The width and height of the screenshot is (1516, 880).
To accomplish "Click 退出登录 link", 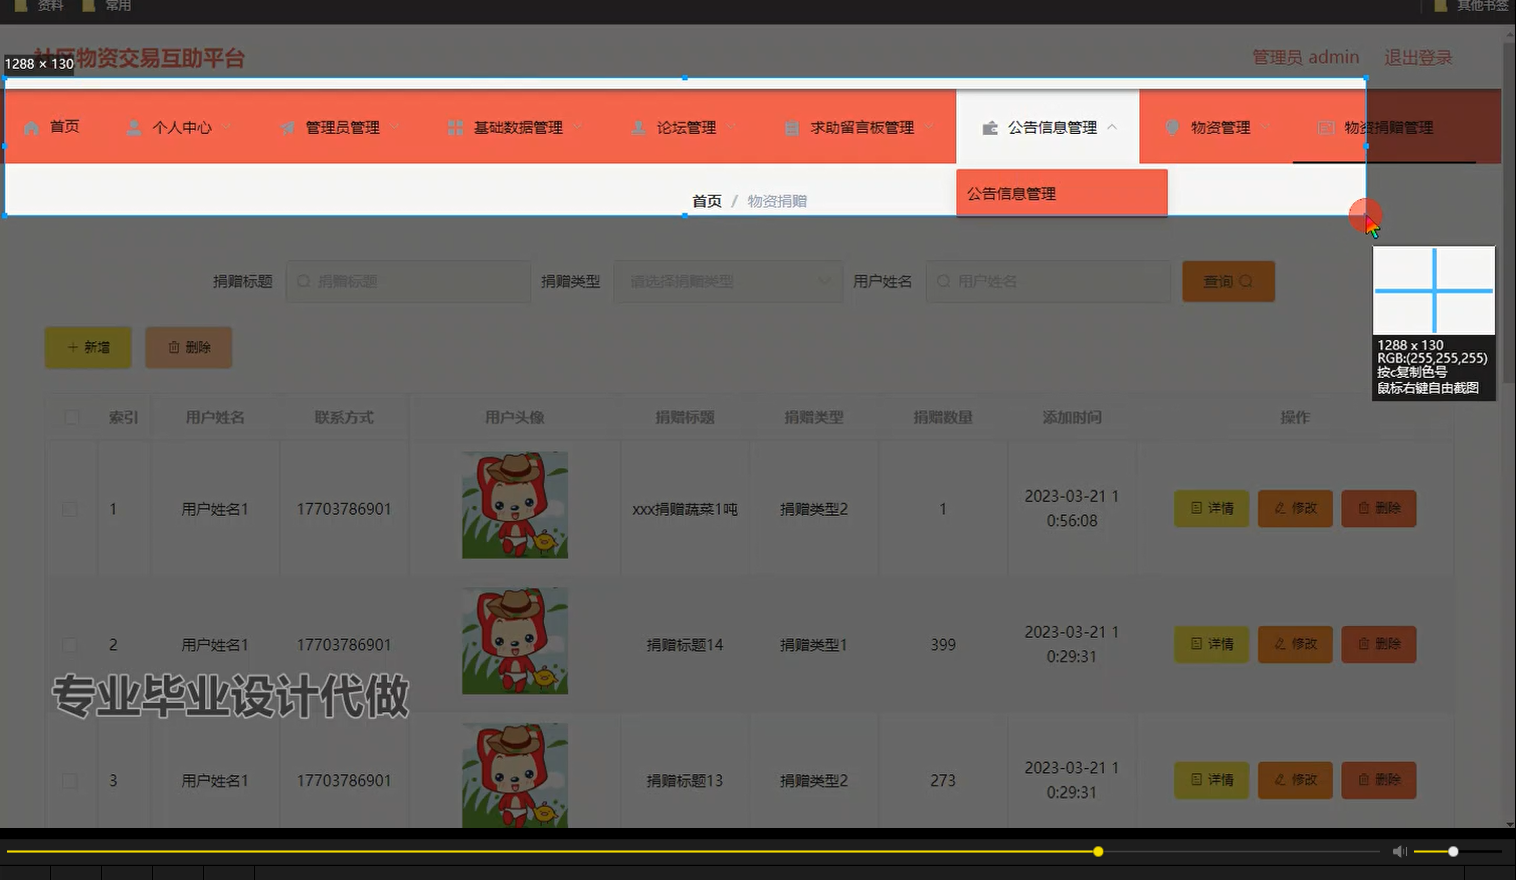I will pyautogui.click(x=1418, y=58).
